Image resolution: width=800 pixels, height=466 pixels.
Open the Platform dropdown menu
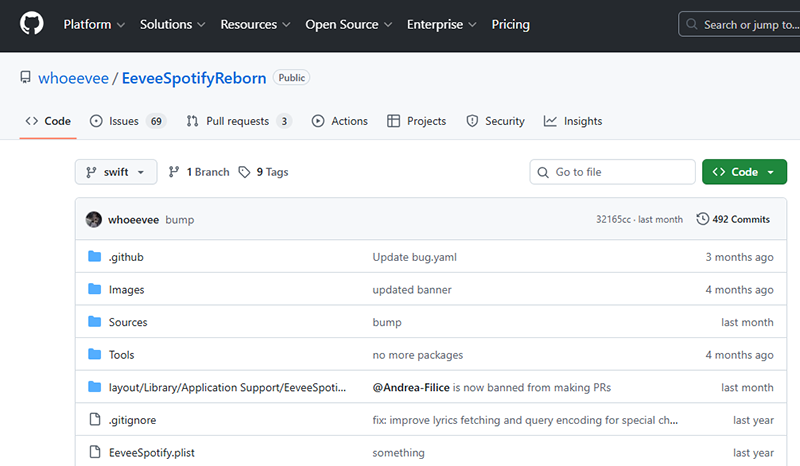pos(94,24)
